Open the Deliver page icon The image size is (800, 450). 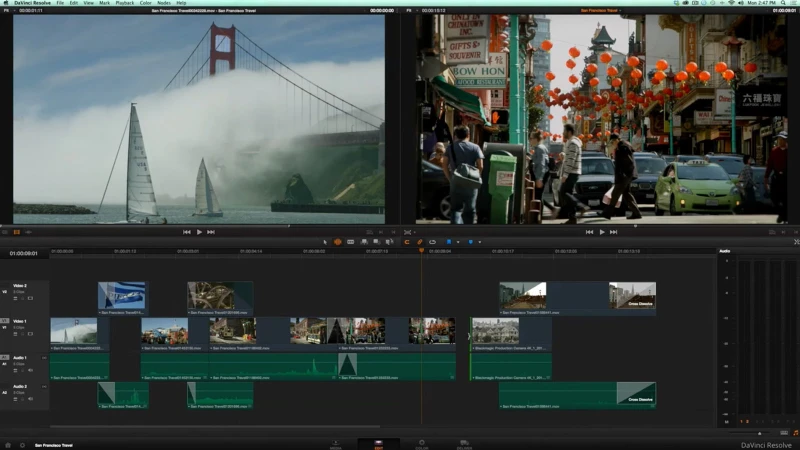click(x=465, y=442)
